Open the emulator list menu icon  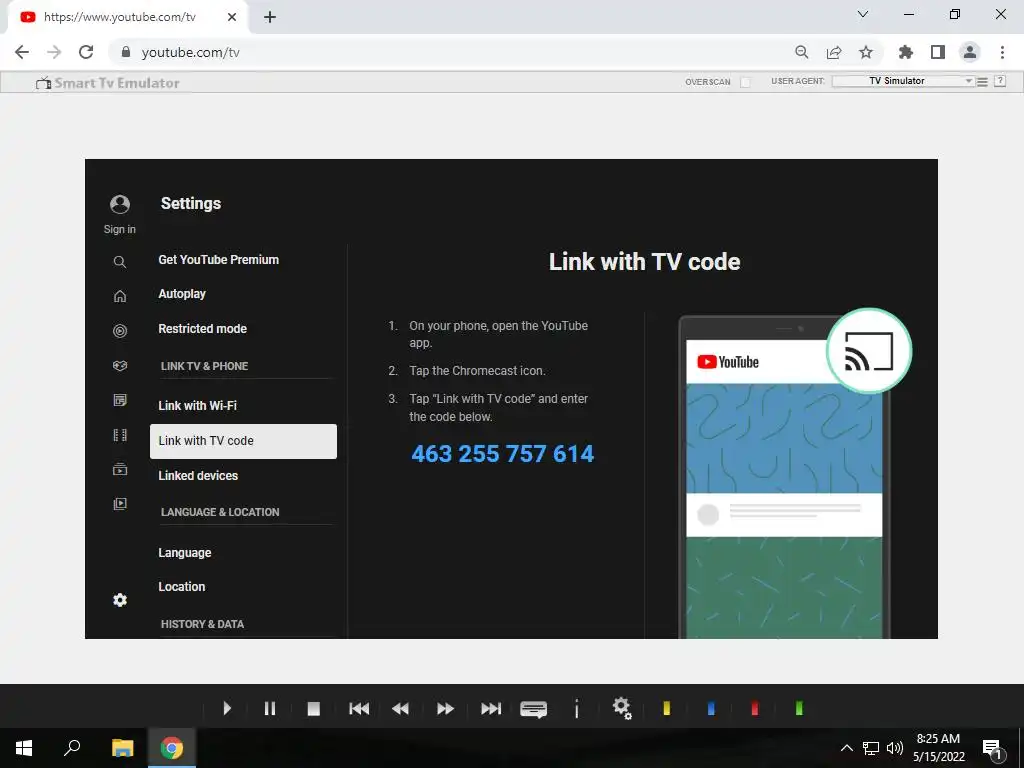pyautogui.click(x=982, y=82)
